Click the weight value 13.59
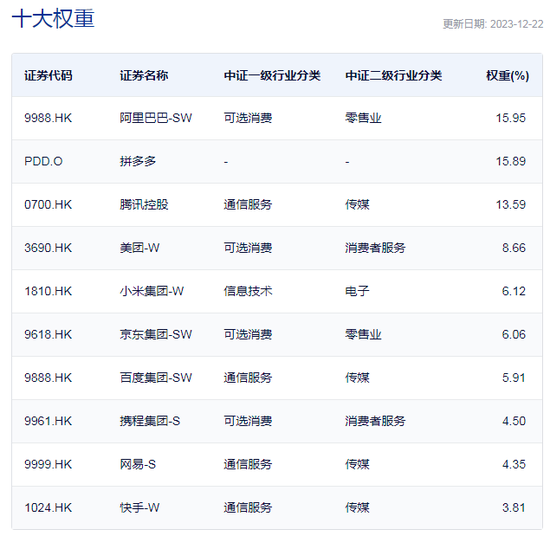The width and height of the screenshot is (550, 536). coord(511,205)
